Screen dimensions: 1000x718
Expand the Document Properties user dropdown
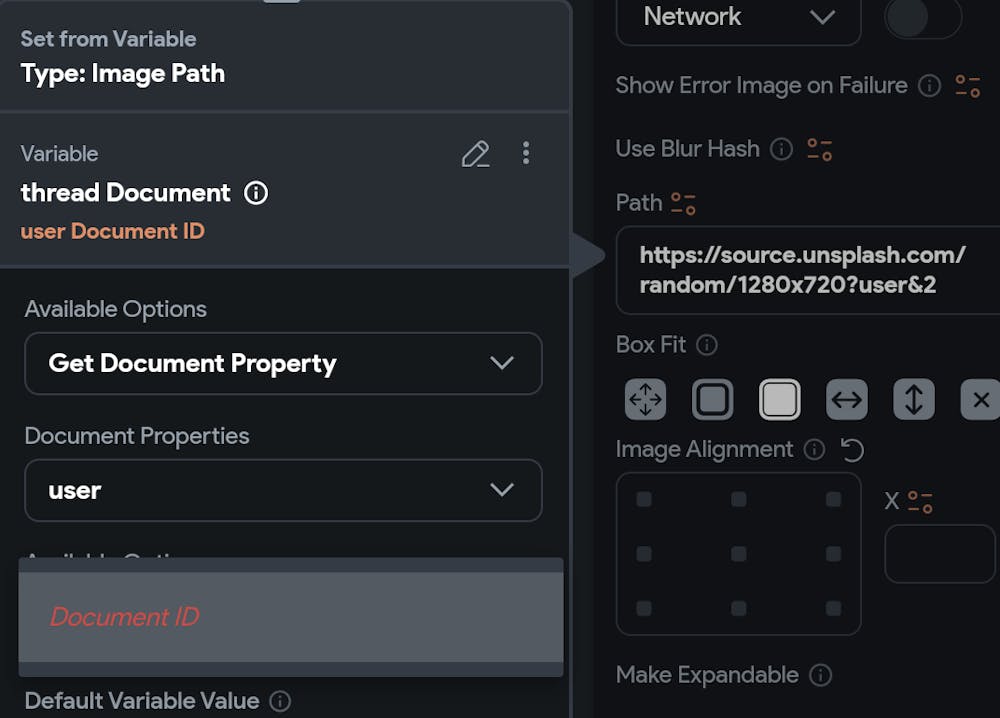pyautogui.click(x=283, y=490)
